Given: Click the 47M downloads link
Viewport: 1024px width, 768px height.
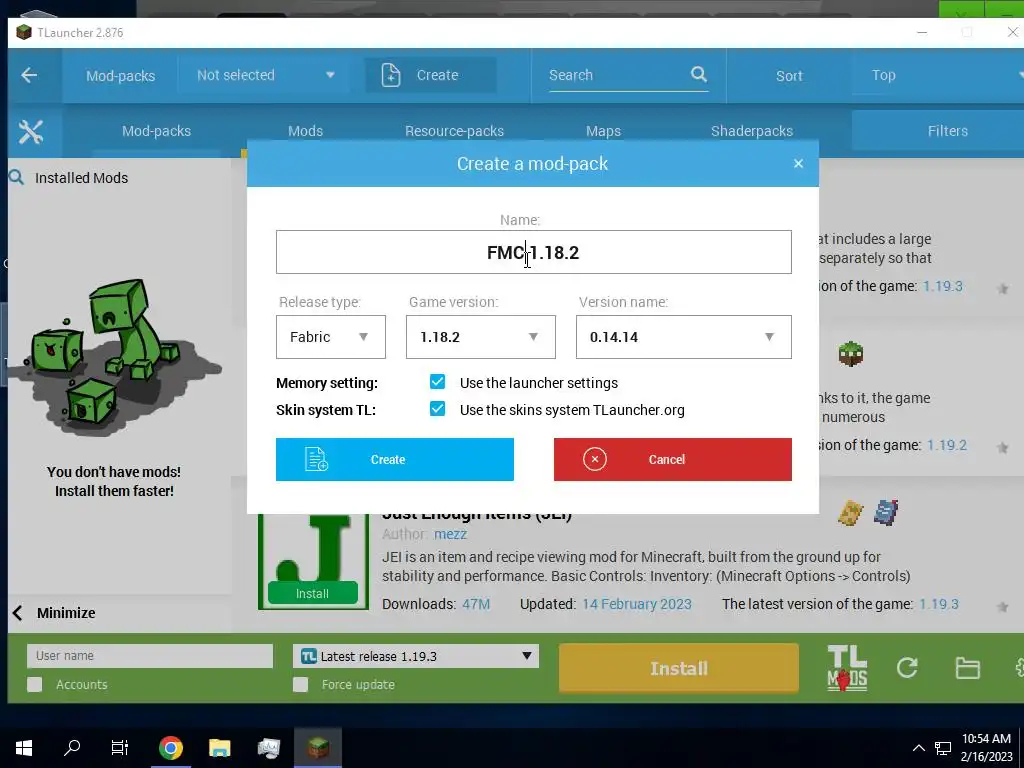Looking at the screenshot, I should [x=476, y=604].
